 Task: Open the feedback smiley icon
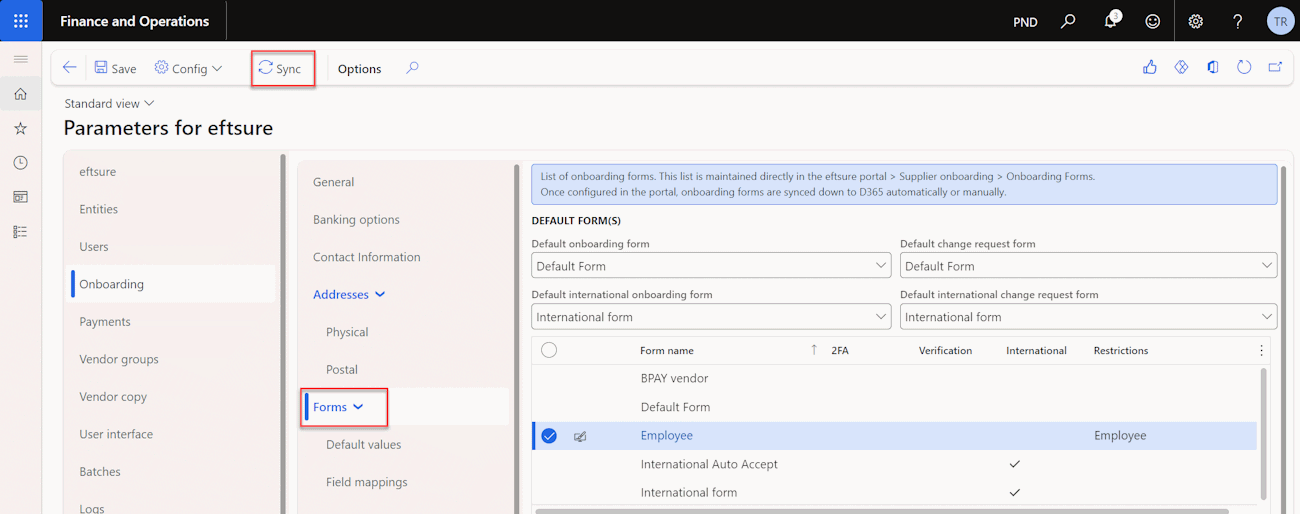pyautogui.click(x=1153, y=21)
